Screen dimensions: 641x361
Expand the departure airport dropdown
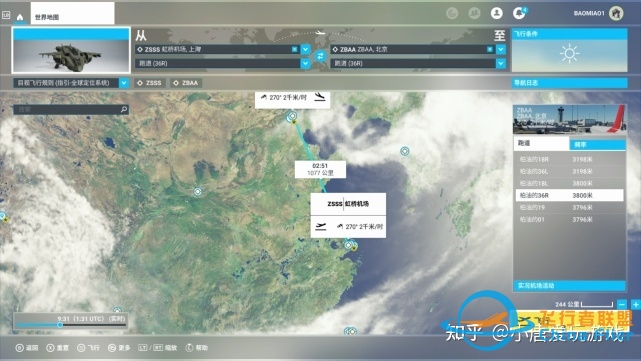[305, 49]
